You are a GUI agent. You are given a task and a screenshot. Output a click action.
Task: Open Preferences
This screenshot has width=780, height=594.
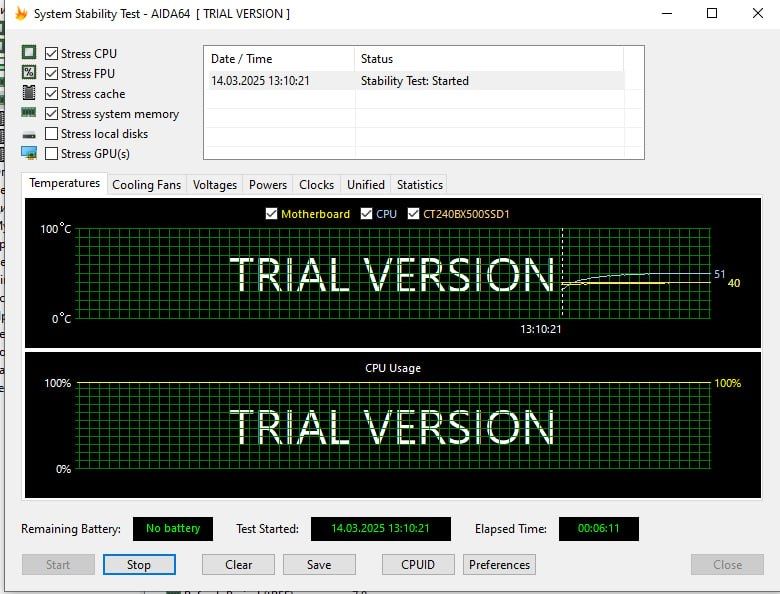point(499,565)
